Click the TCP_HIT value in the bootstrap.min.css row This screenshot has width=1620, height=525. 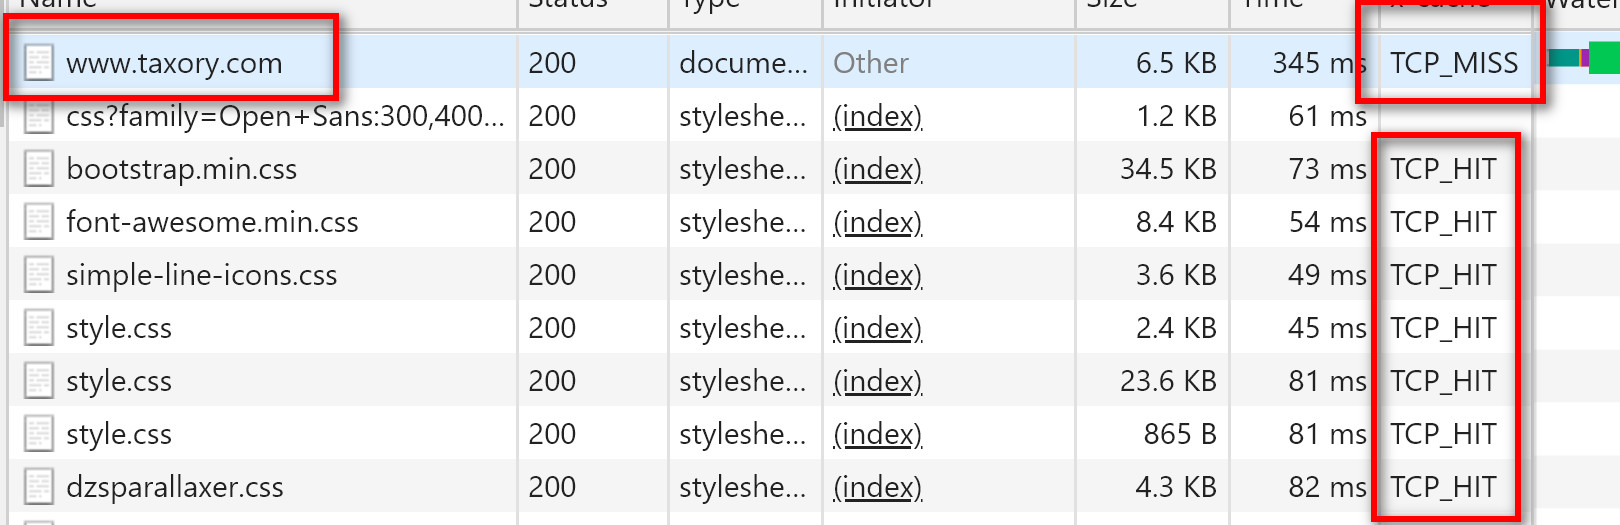point(1443,169)
